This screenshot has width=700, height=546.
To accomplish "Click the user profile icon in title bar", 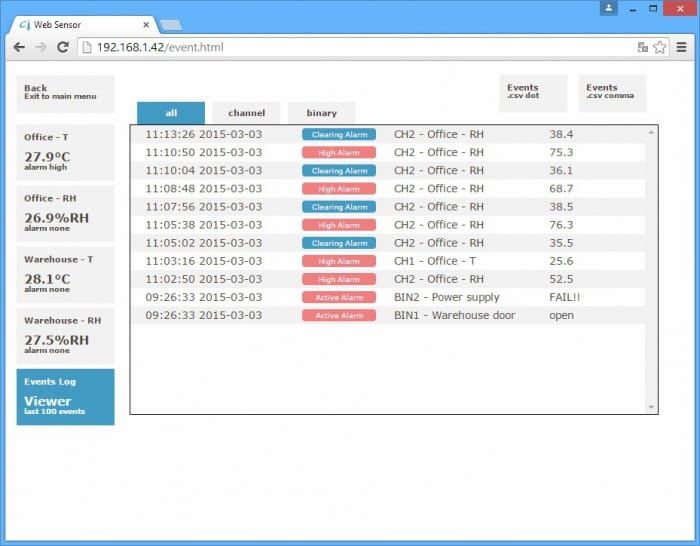I will (609, 8).
